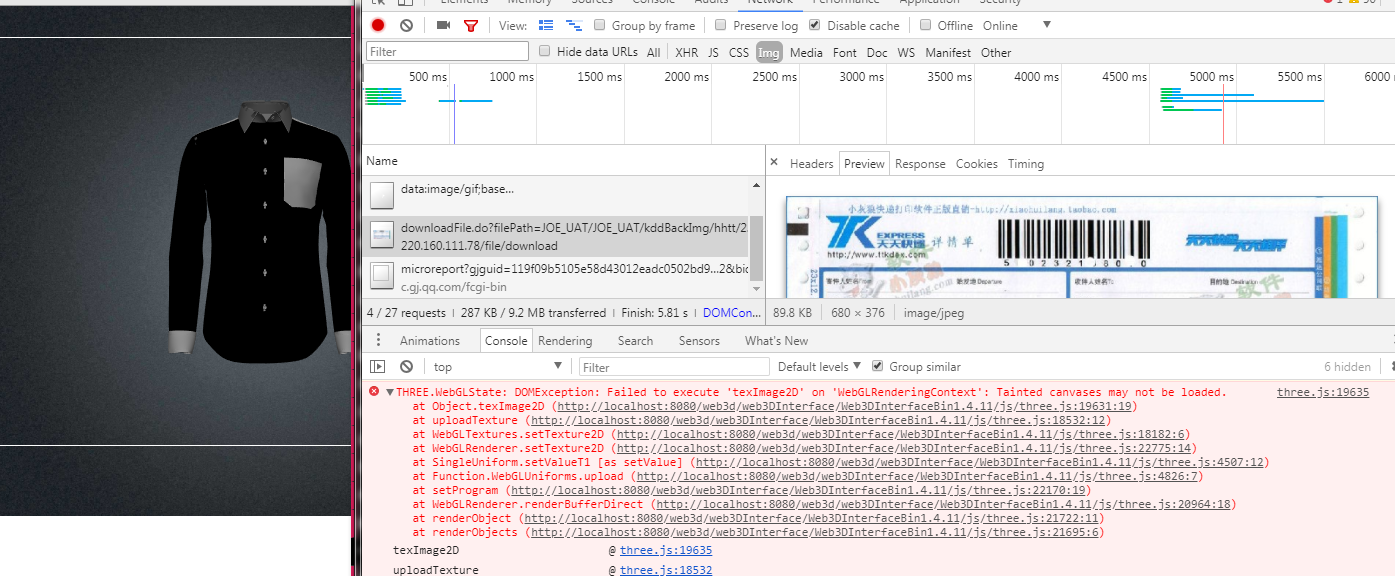The height and width of the screenshot is (576, 1395).
Task: Collapse the THREE.WebGLState error stack
Action: (389, 392)
